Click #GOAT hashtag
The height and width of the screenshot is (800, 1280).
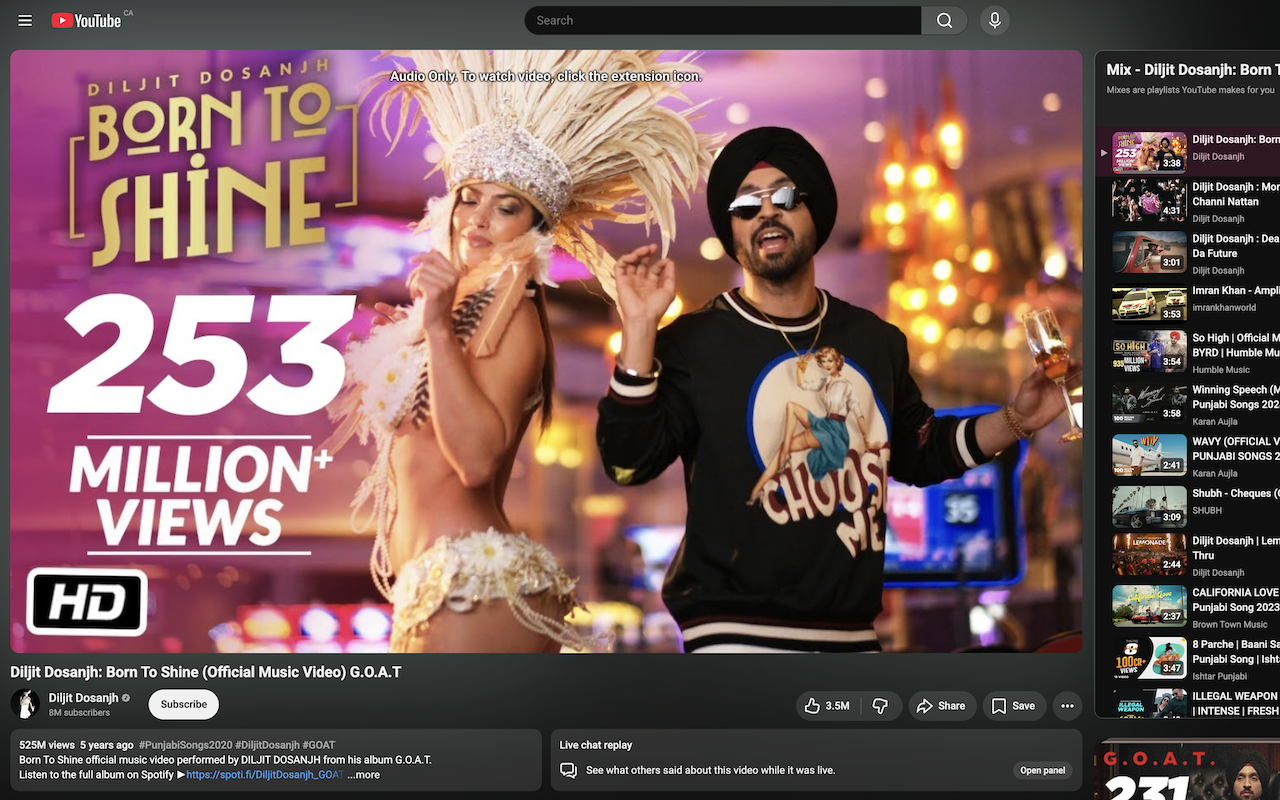319,745
